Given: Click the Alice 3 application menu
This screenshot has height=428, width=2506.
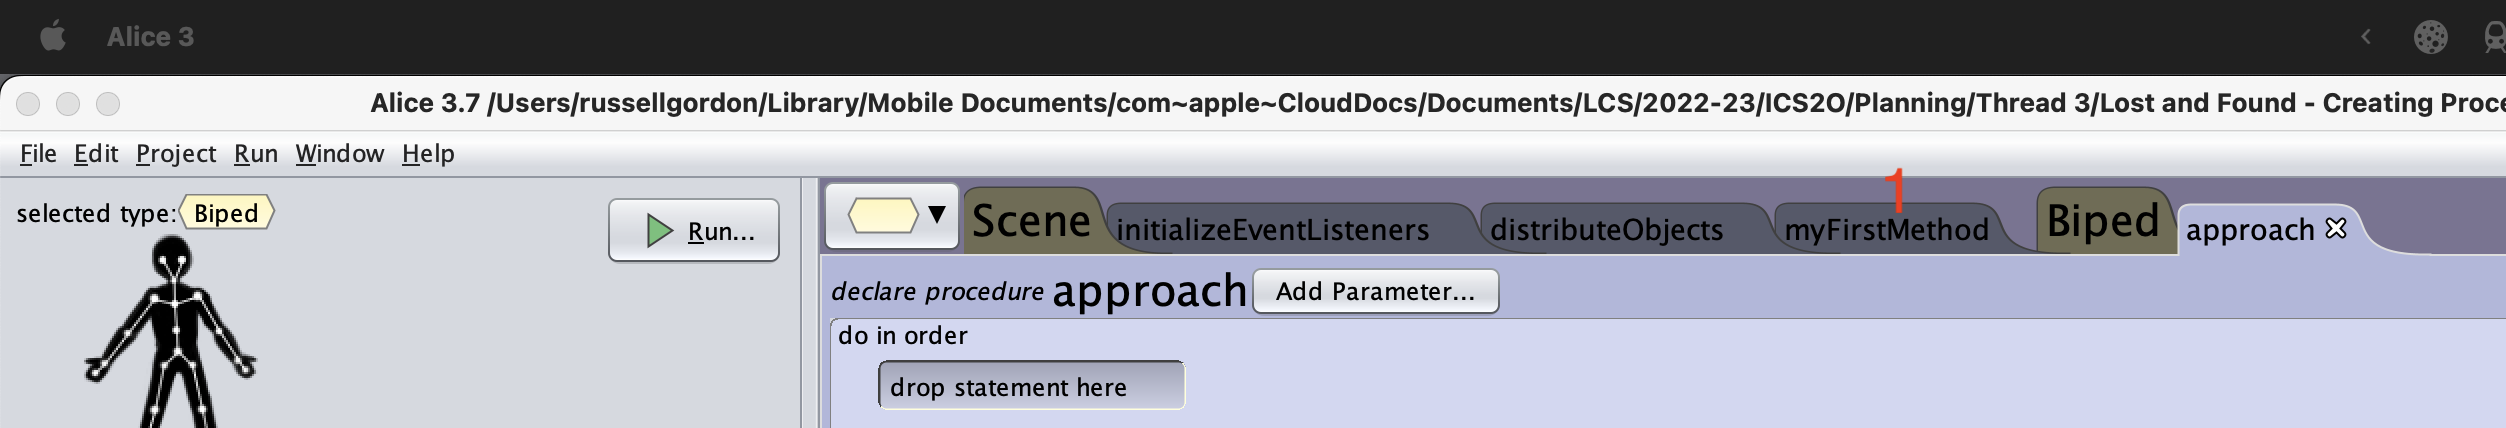Looking at the screenshot, I should [x=150, y=37].
